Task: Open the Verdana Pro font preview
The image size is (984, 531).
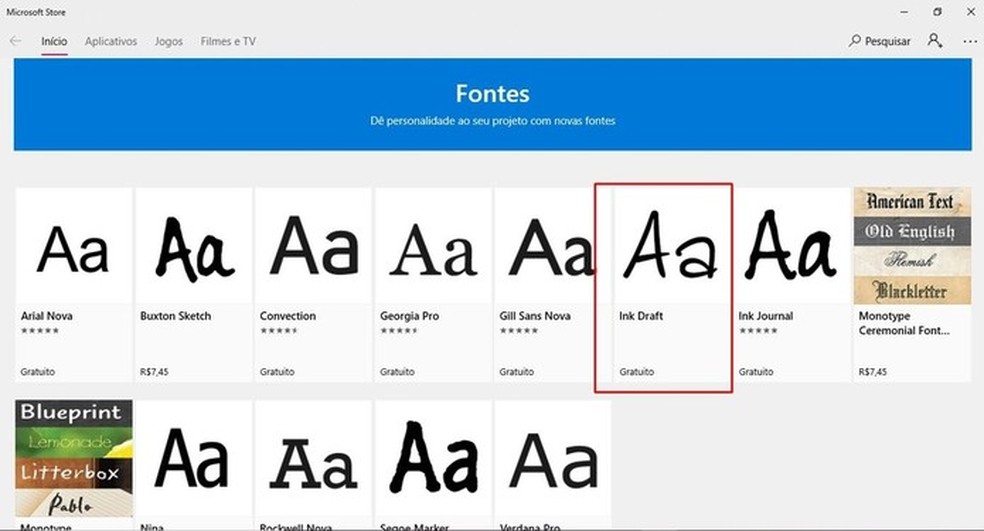Action: 553,458
